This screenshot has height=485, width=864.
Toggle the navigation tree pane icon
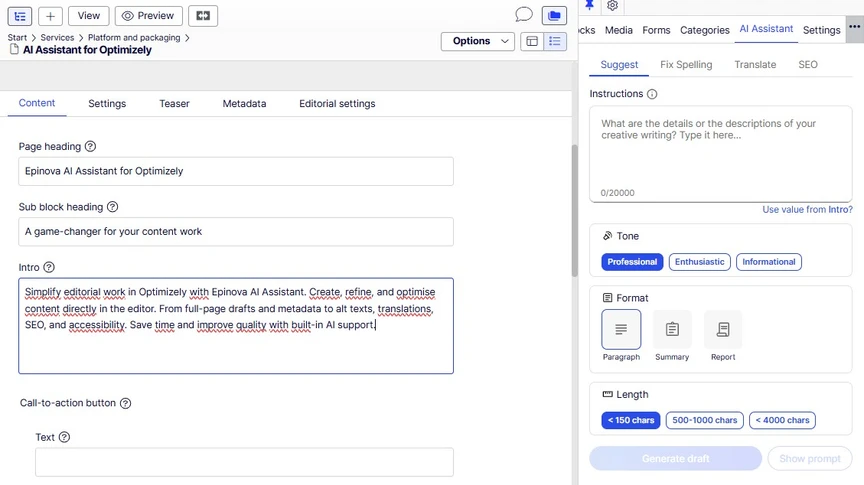(20, 16)
